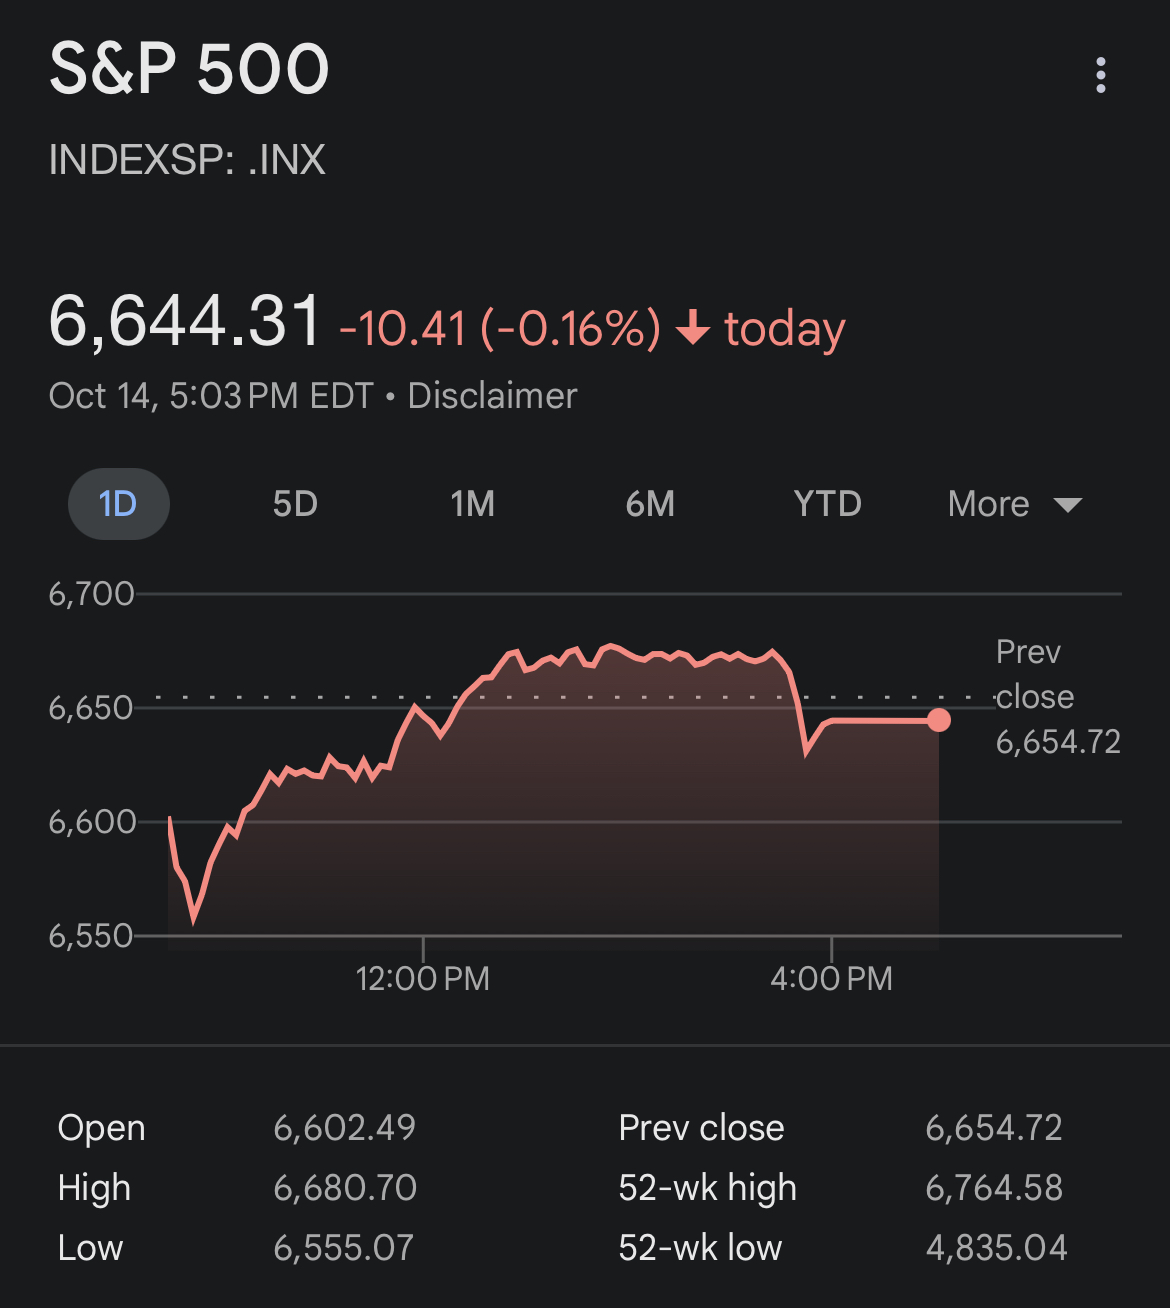Click the current price endpoint dot on chart

(938, 720)
